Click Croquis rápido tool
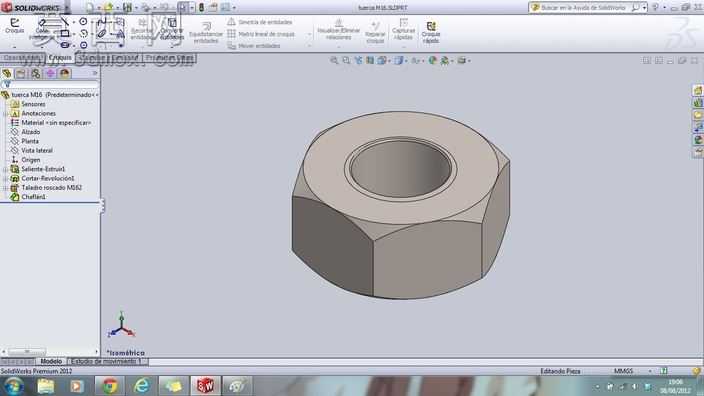 point(431,32)
